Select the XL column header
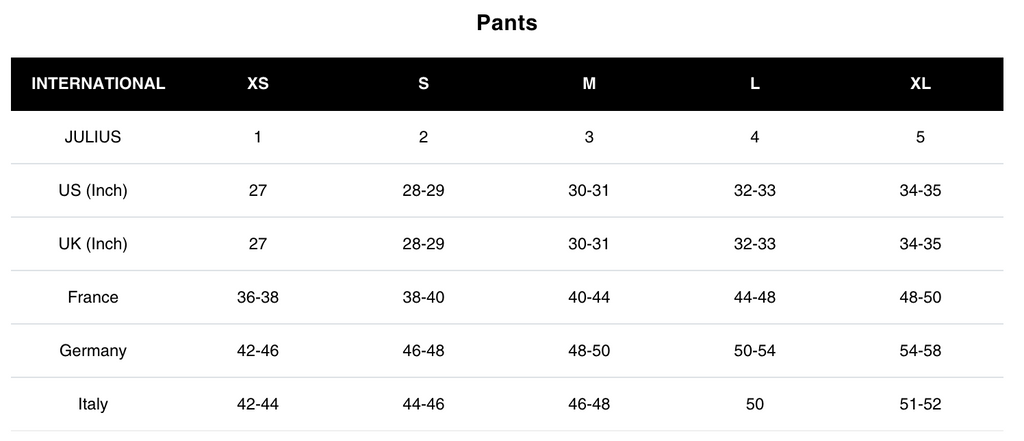The height and width of the screenshot is (441, 1024). pyautogui.click(x=920, y=84)
